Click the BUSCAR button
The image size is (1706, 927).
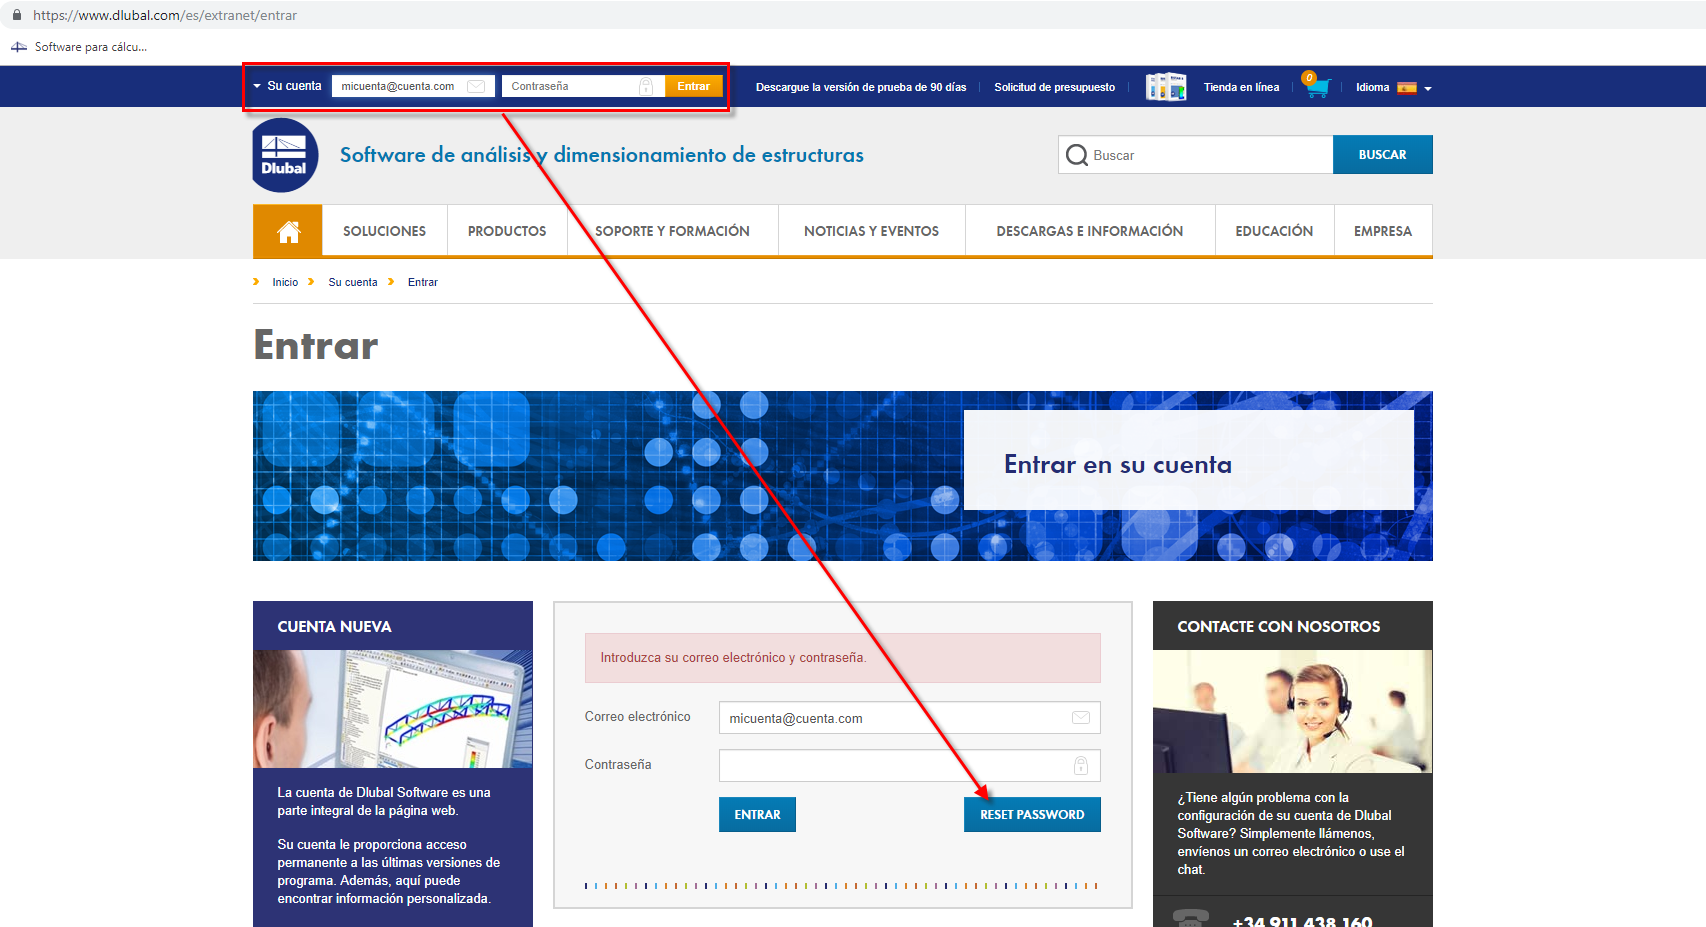(1382, 155)
